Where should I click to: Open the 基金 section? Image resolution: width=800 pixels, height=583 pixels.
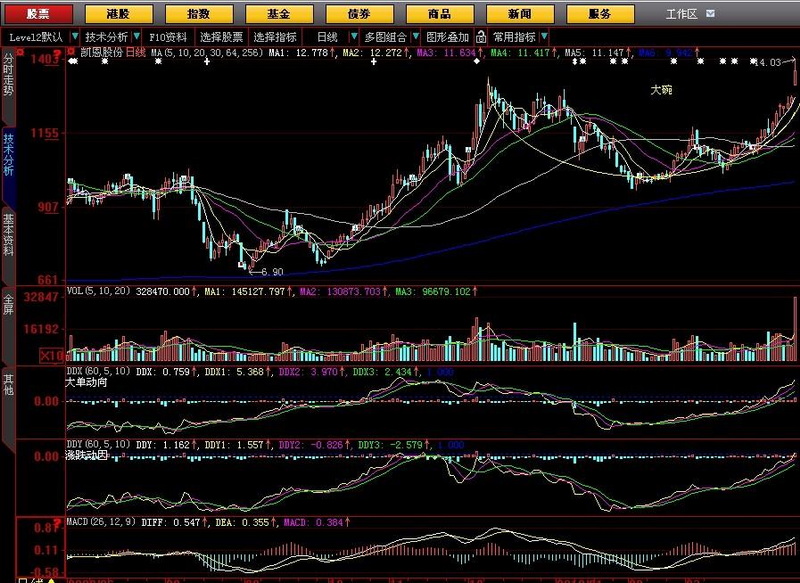[x=278, y=14]
